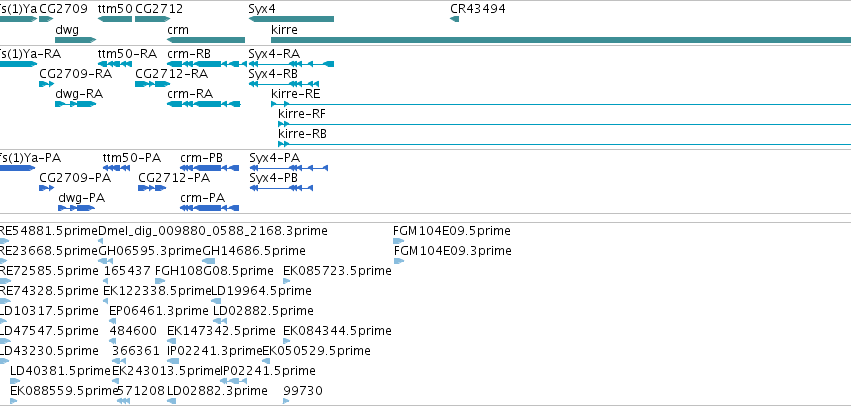Select the dwg-RA transcript
Image resolution: width=851 pixels, height=406 pixels.
click(75, 104)
